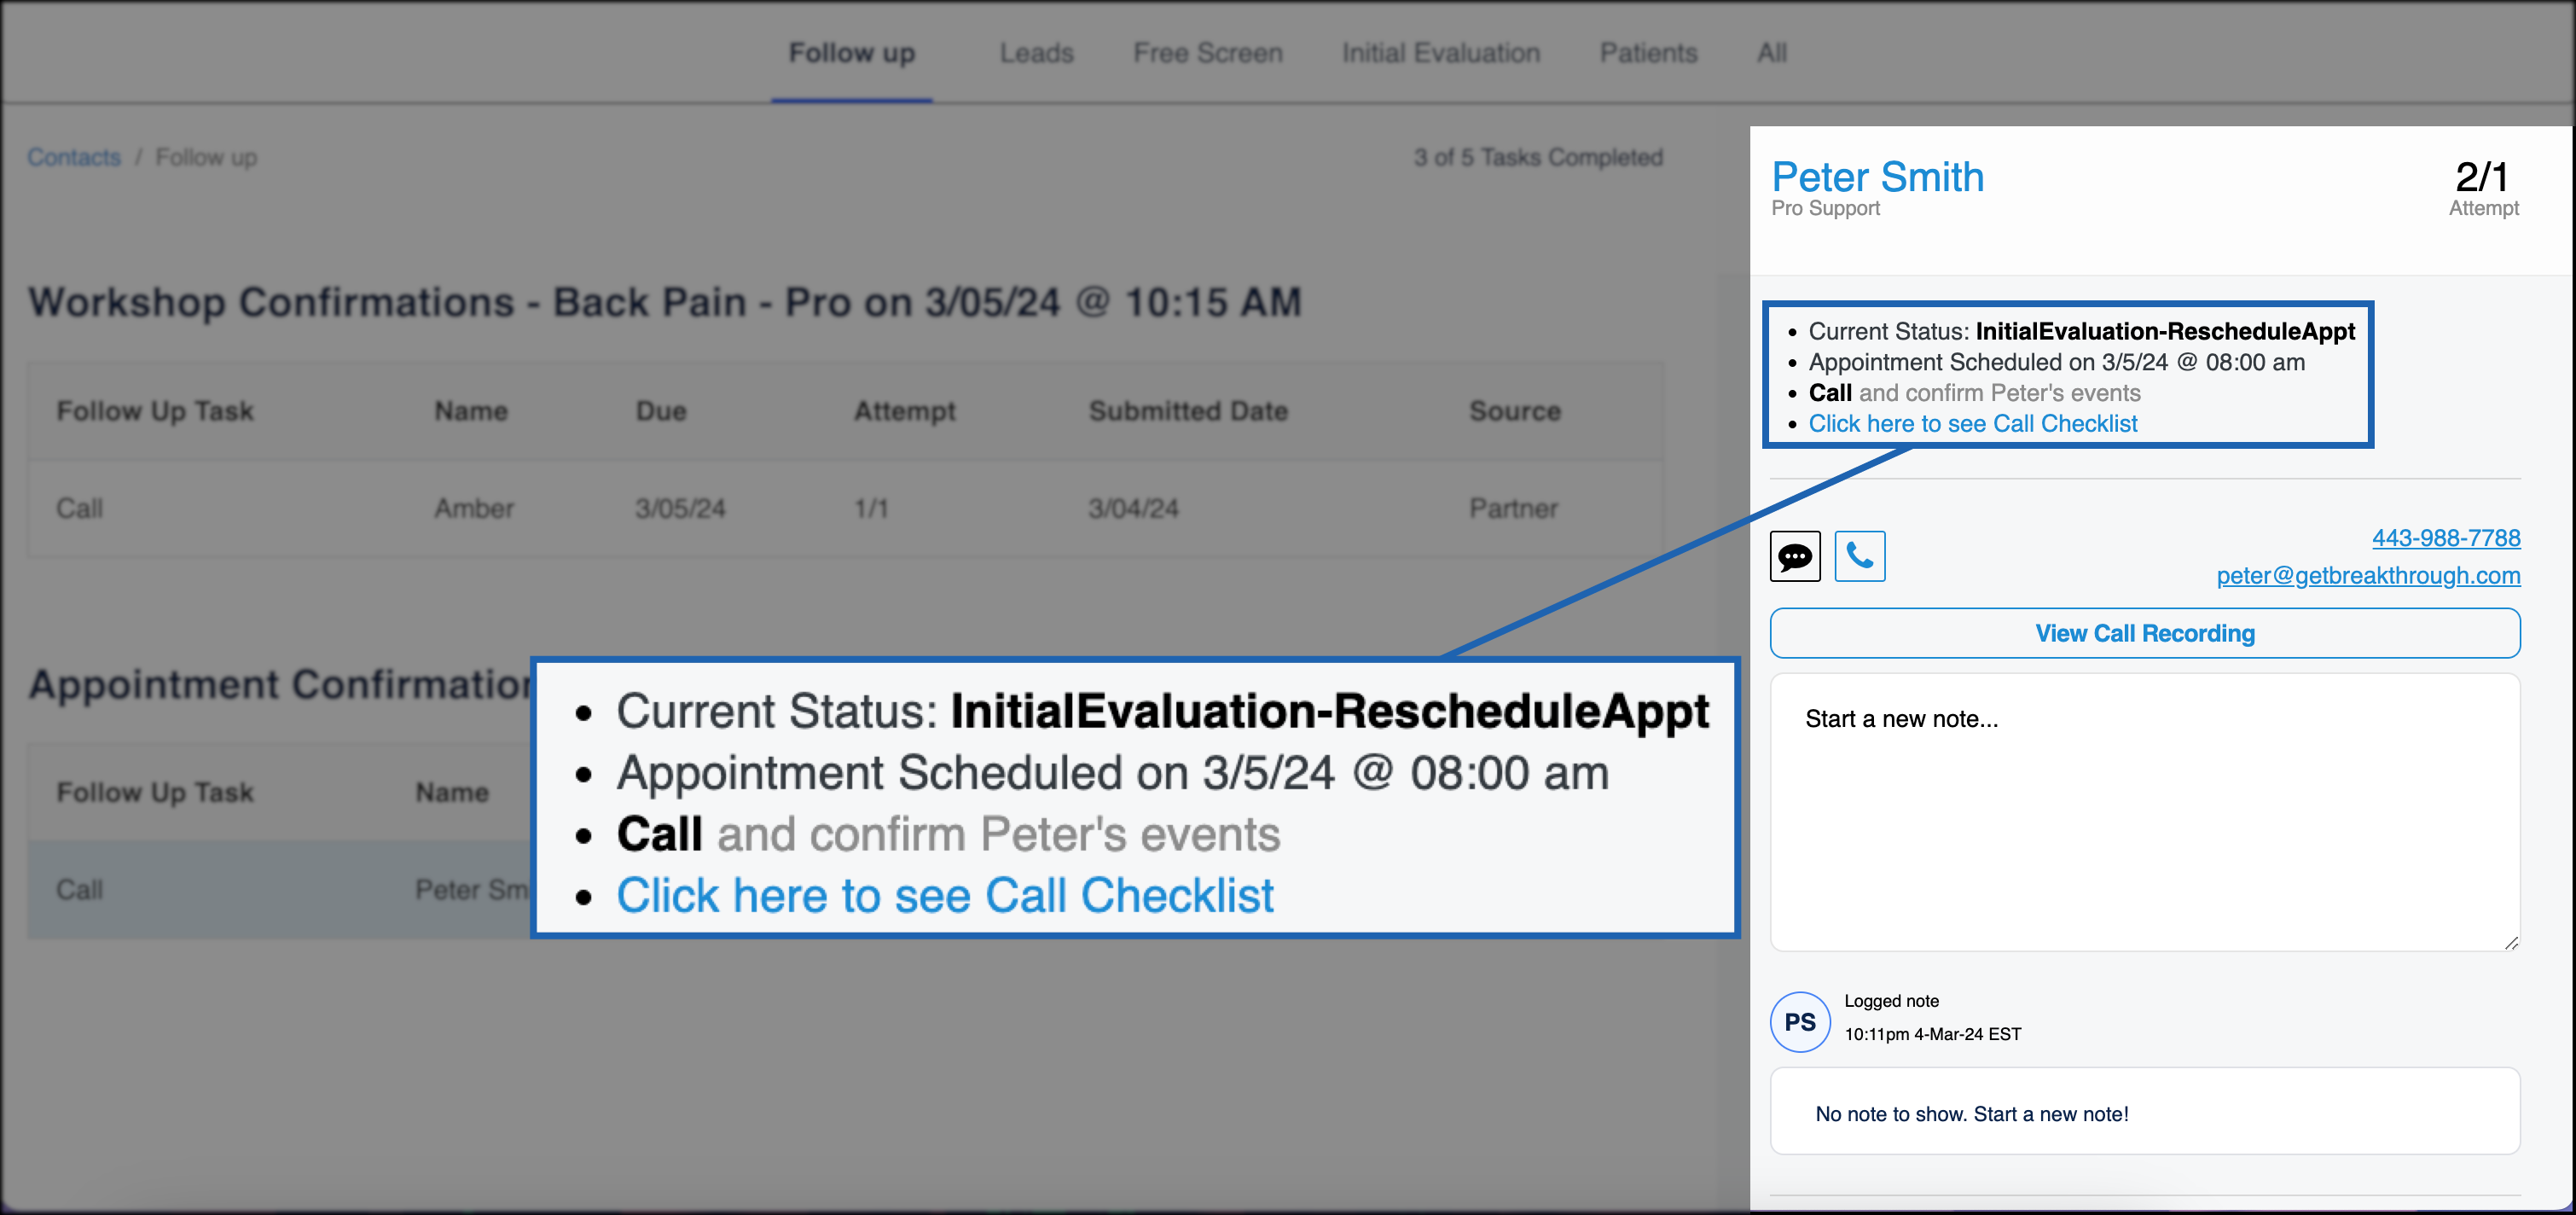Click the peter@getbreakthrough.com email link
2576x1215 pixels.
2367,576
